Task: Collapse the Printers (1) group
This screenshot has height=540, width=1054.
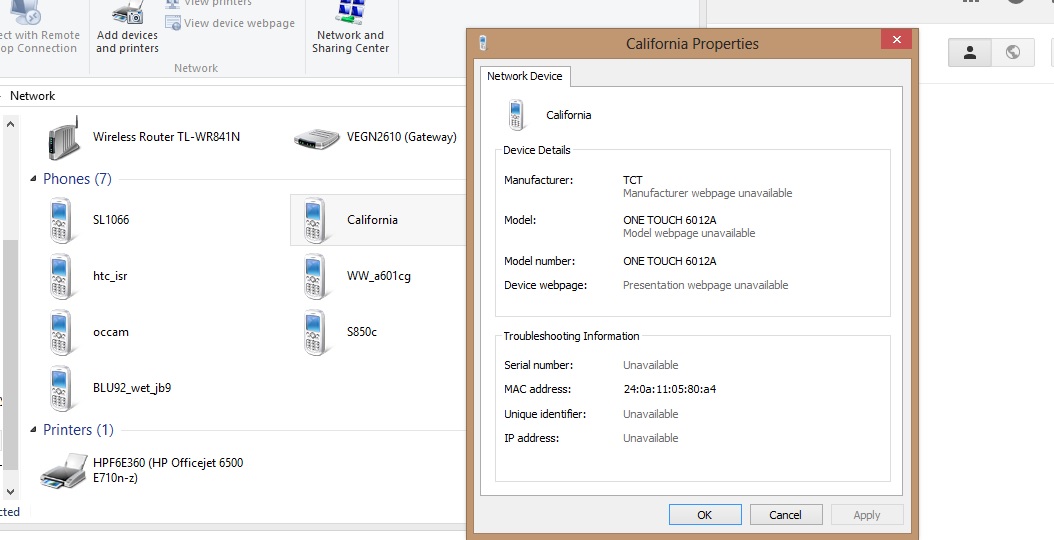Action: (x=34, y=430)
